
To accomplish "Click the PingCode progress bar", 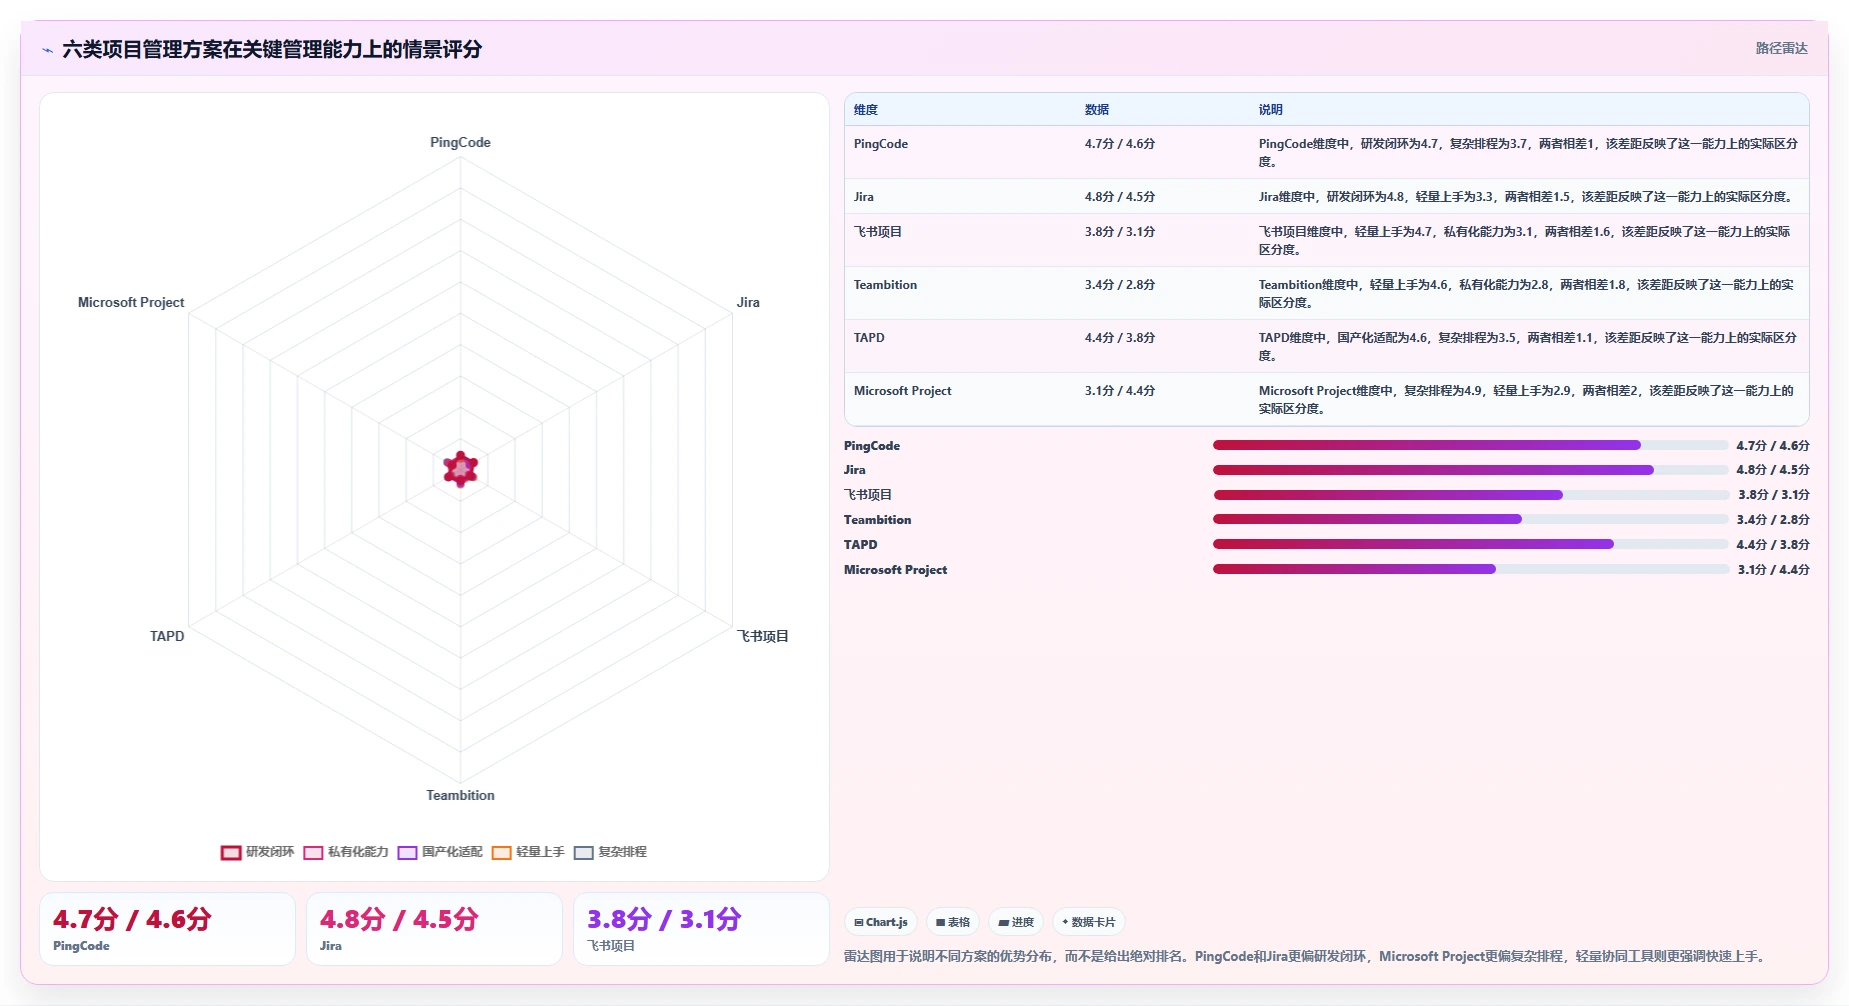I will (1471, 445).
